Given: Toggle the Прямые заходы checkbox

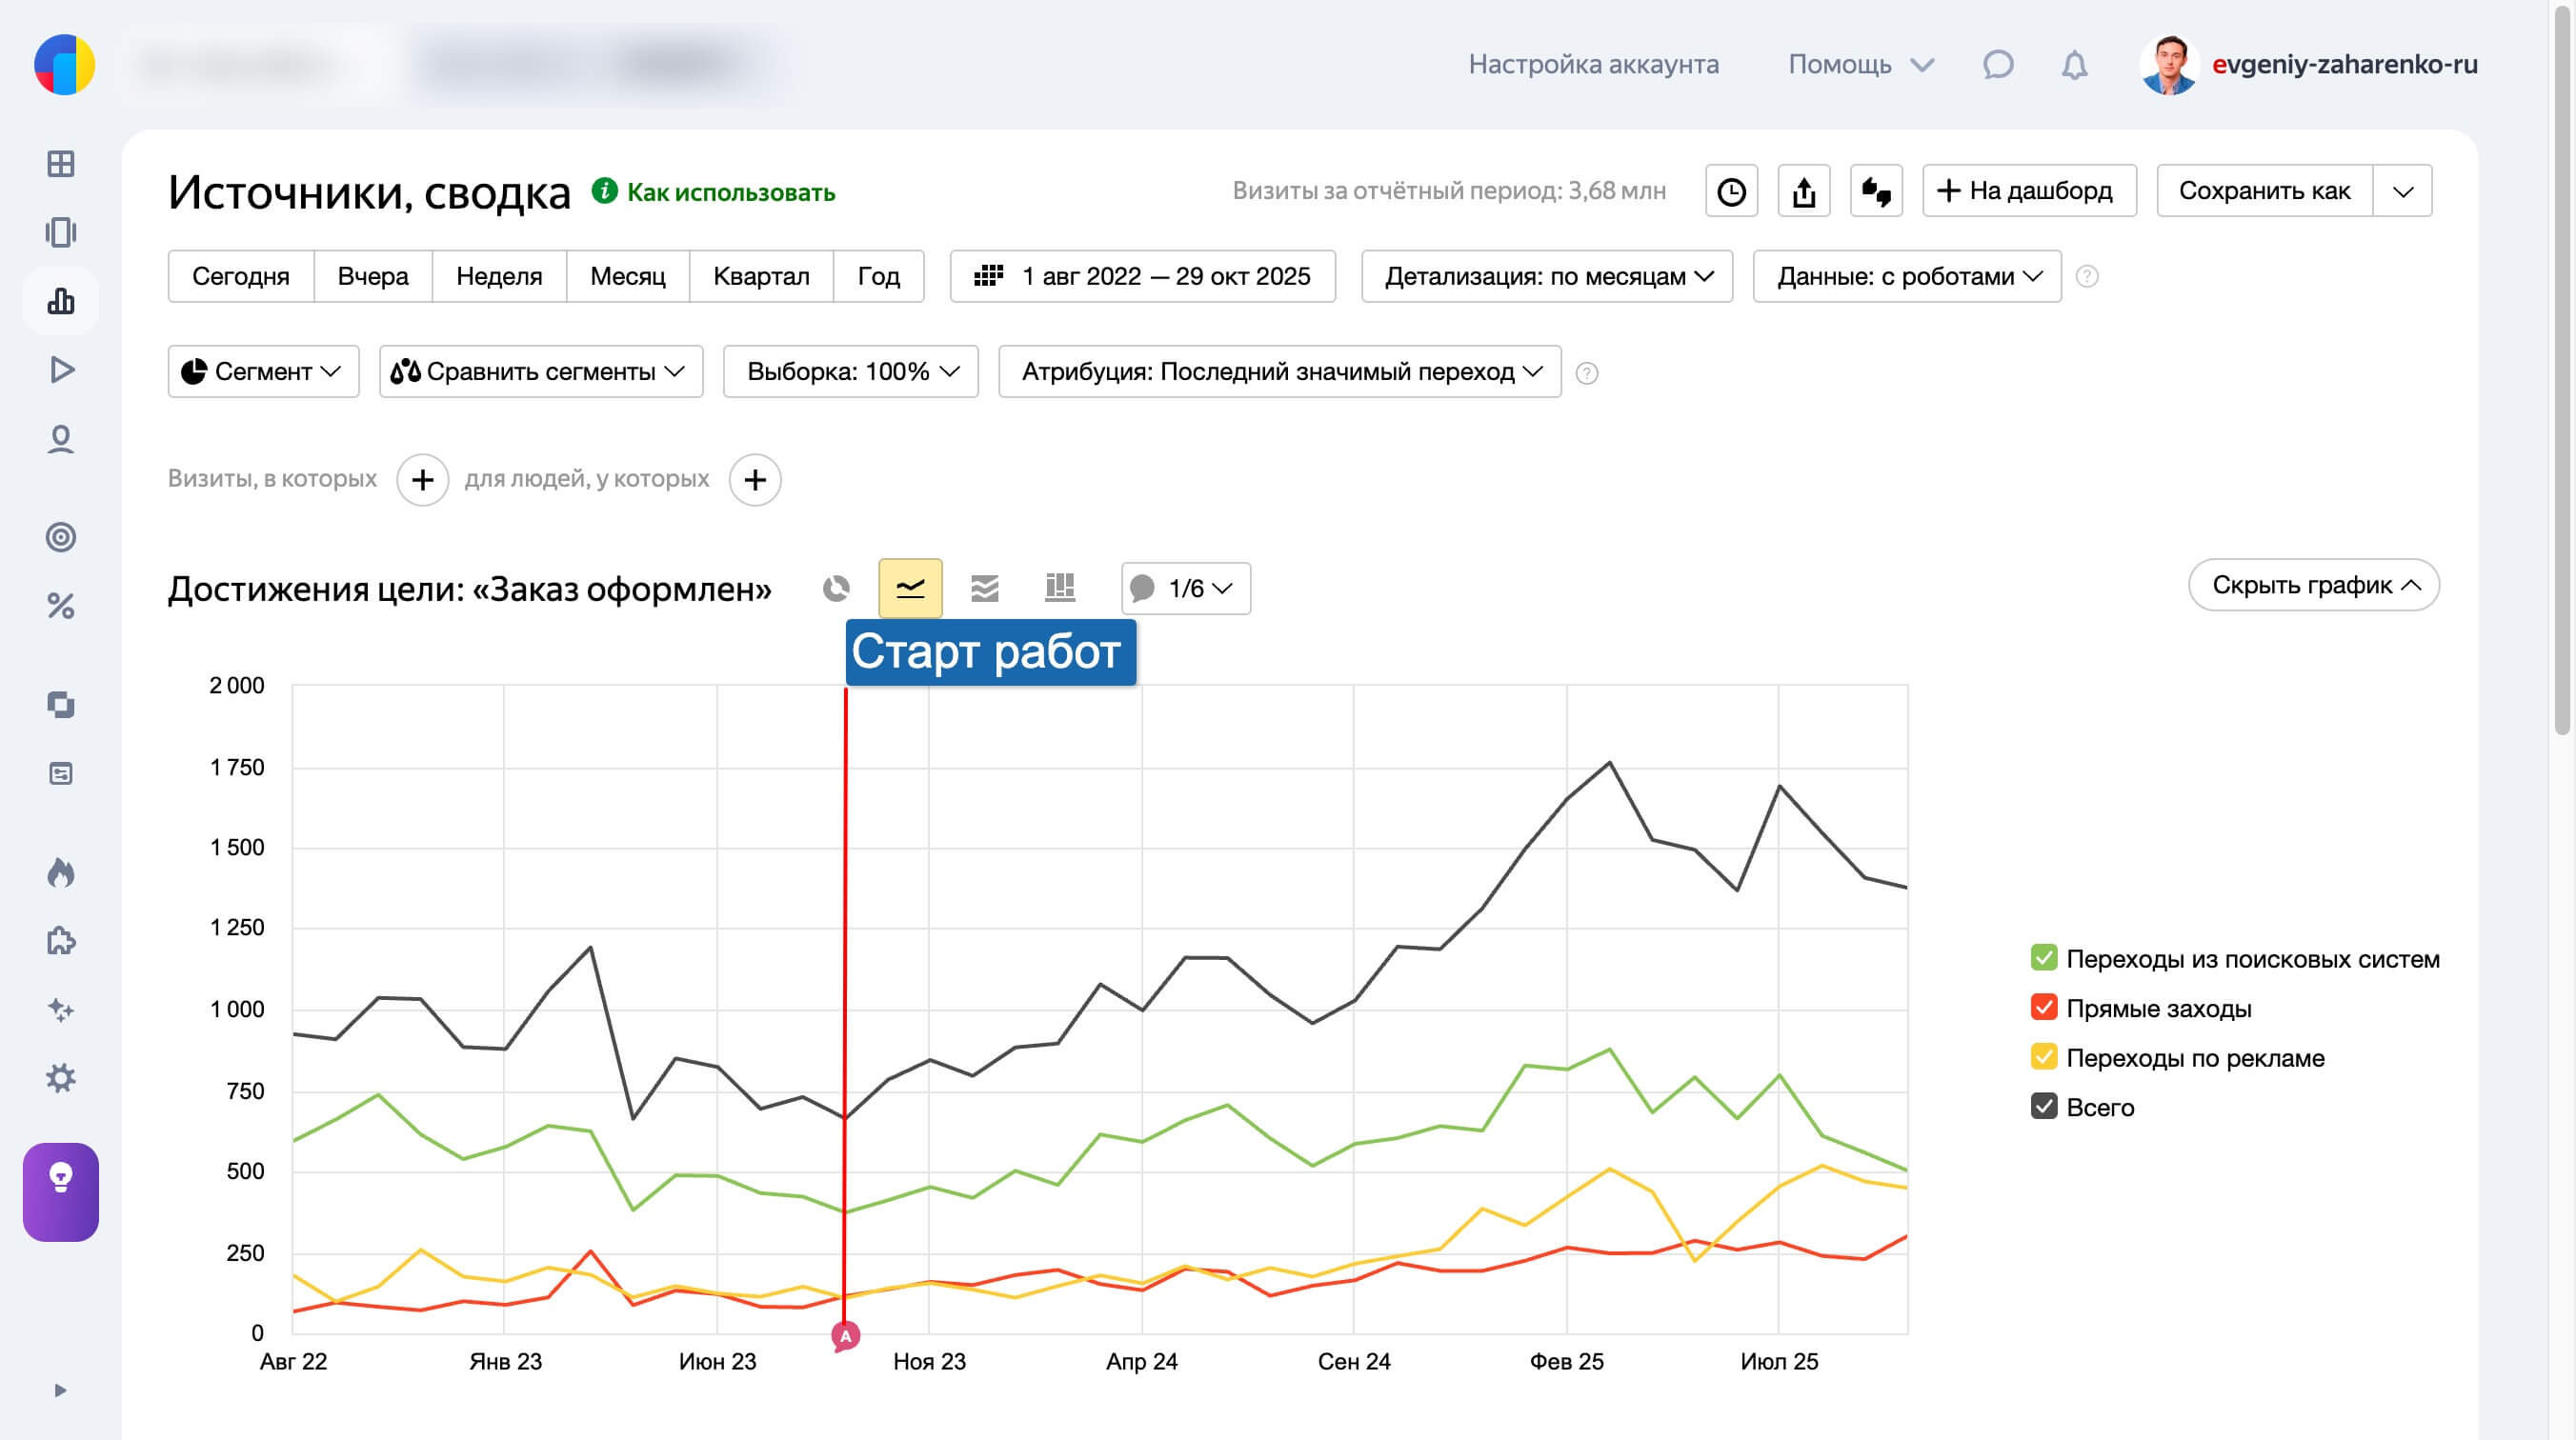Looking at the screenshot, I should [x=2043, y=1007].
